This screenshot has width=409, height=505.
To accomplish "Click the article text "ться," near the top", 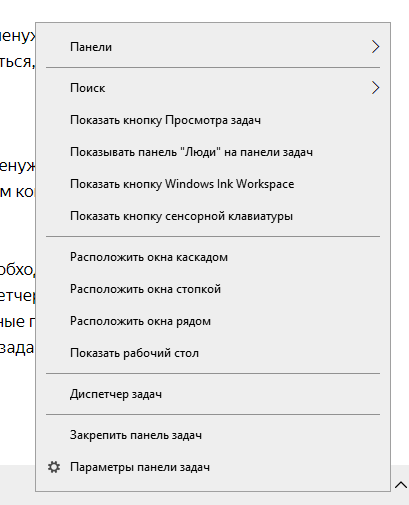I will pos(17,62).
